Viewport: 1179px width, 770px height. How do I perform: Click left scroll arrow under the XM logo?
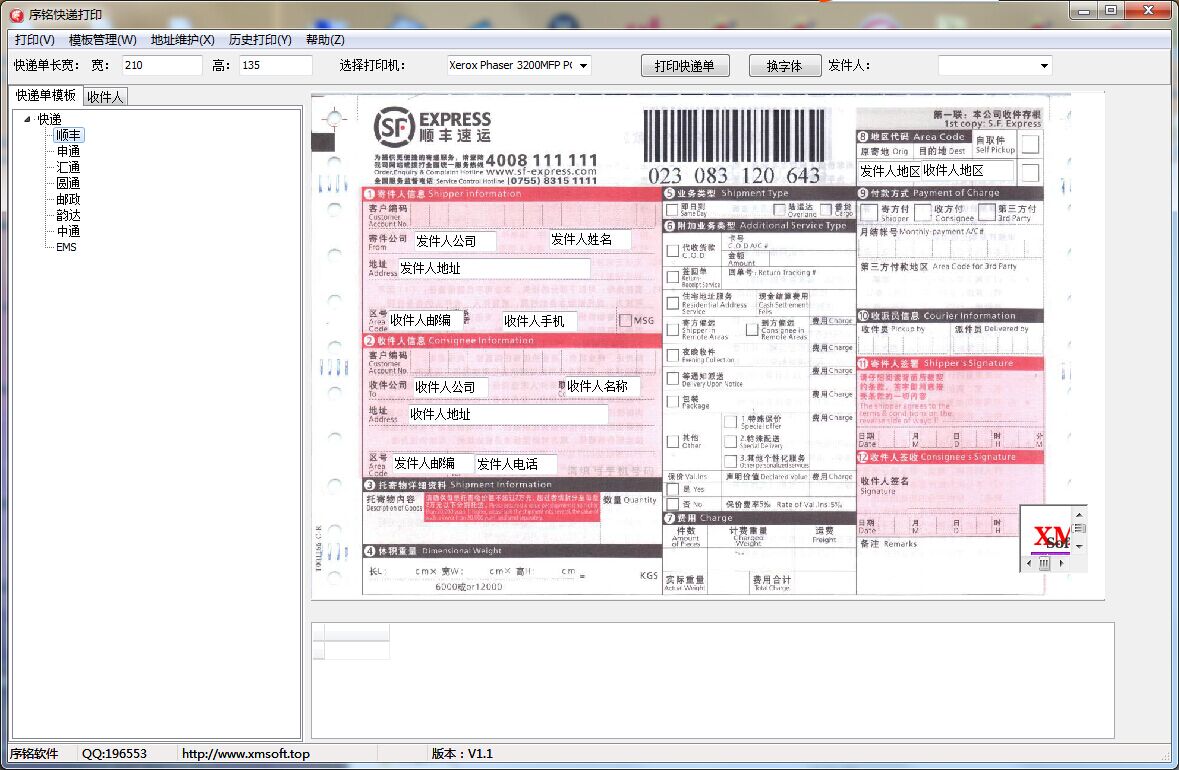tap(1029, 563)
